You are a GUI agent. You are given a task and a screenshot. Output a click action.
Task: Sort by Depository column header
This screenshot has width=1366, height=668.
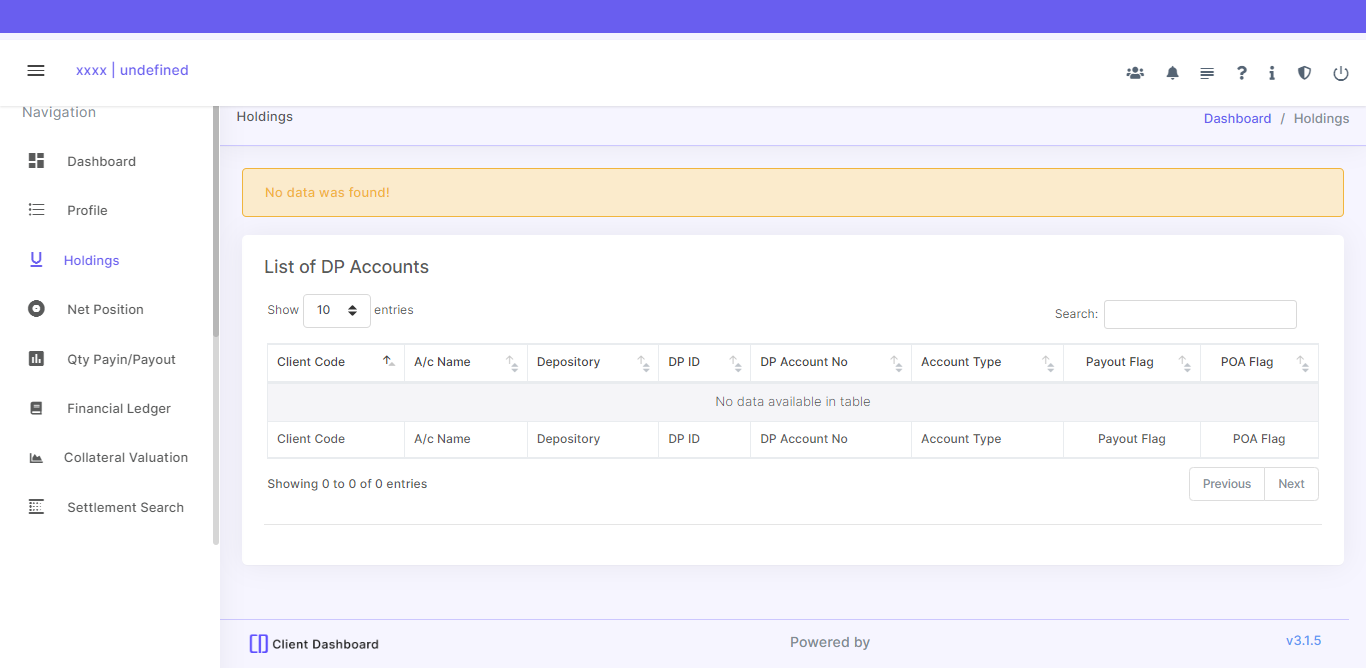pos(592,362)
